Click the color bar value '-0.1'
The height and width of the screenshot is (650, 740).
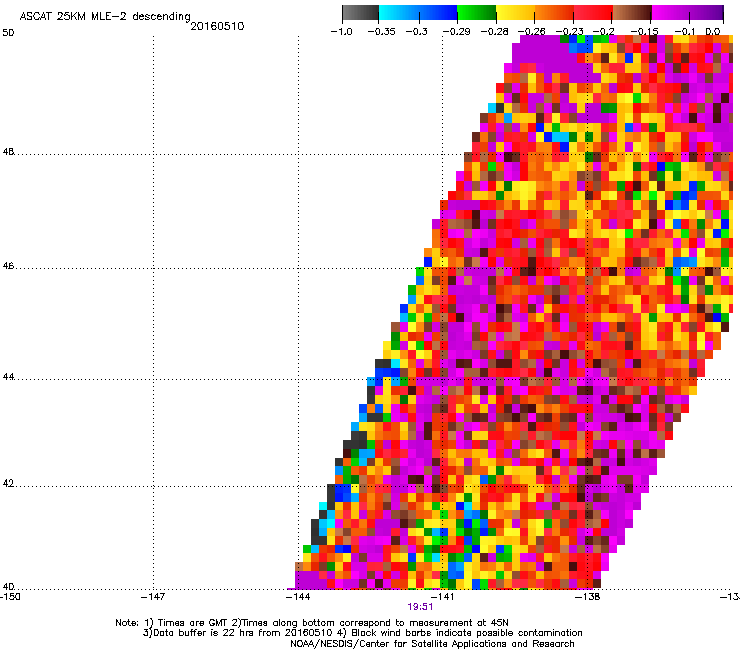684,32
